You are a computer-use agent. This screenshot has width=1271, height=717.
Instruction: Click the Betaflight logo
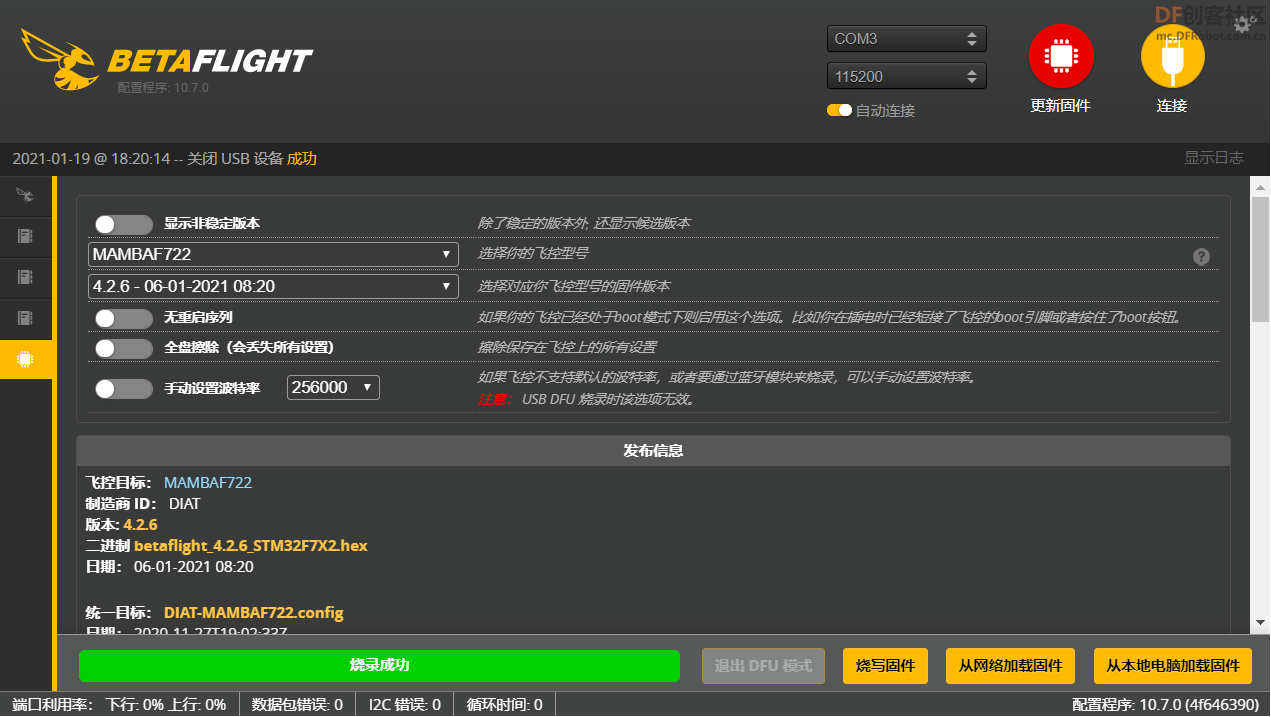(165, 58)
